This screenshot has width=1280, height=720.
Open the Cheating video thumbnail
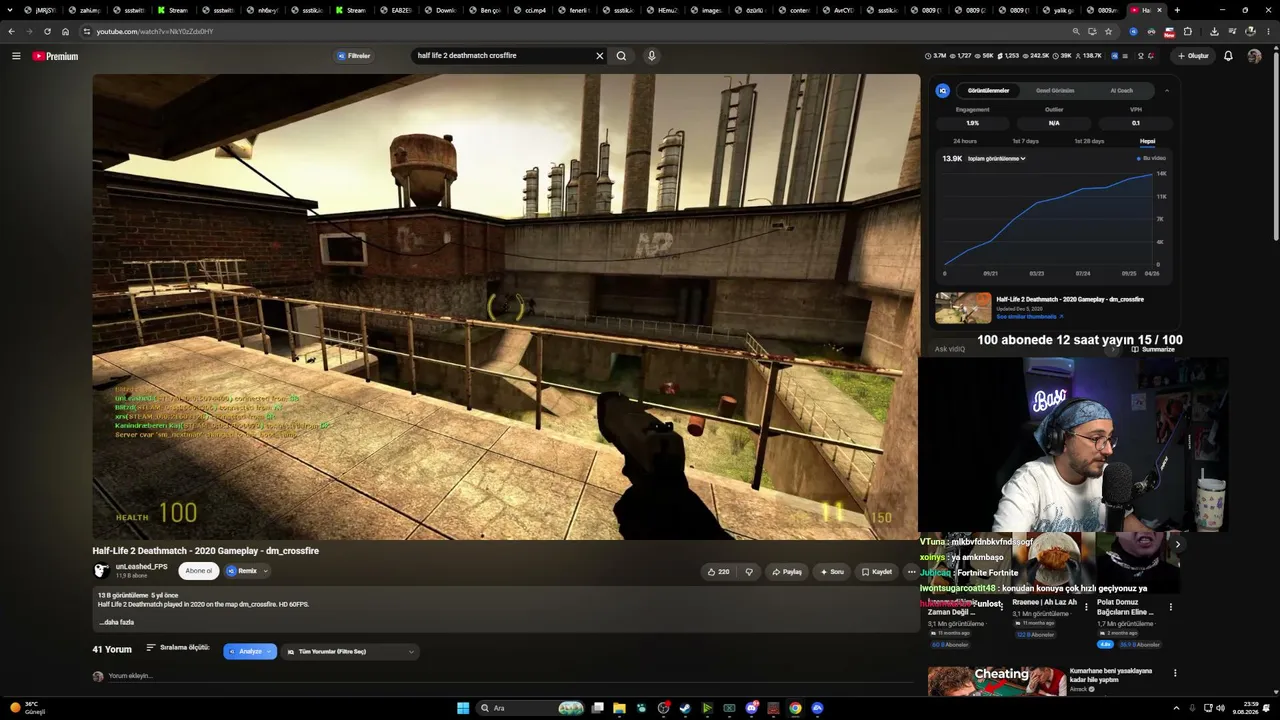coord(997,681)
